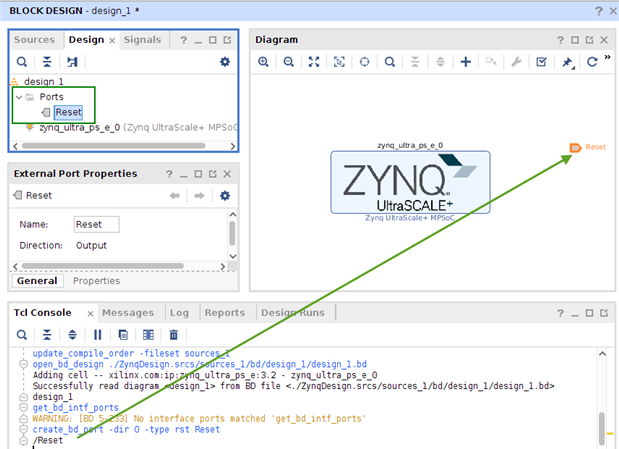Go to next object arrow
The width and height of the screenshot is (619, 449).
(x=199, y=195)
